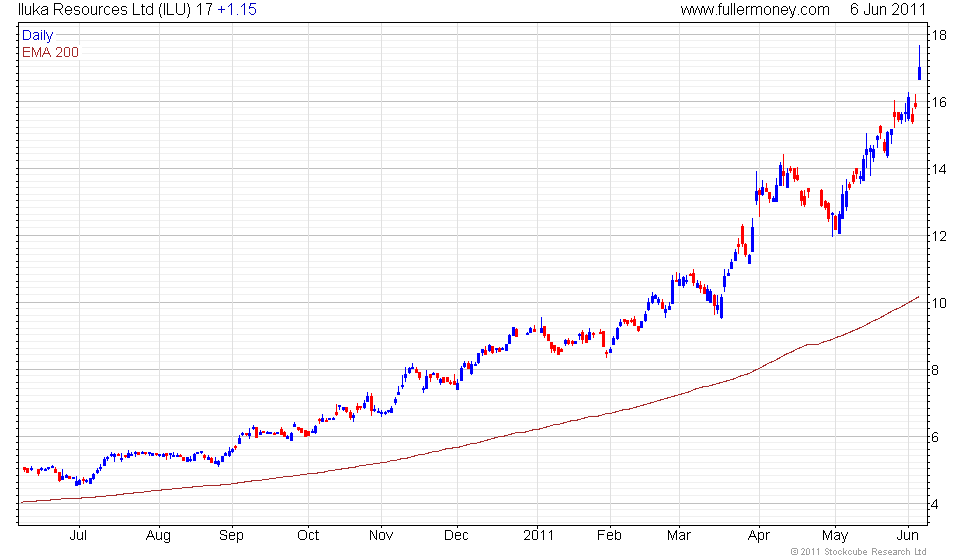Select the 'Daily' legend label
The image size is (980, 560).
(38, 36)
